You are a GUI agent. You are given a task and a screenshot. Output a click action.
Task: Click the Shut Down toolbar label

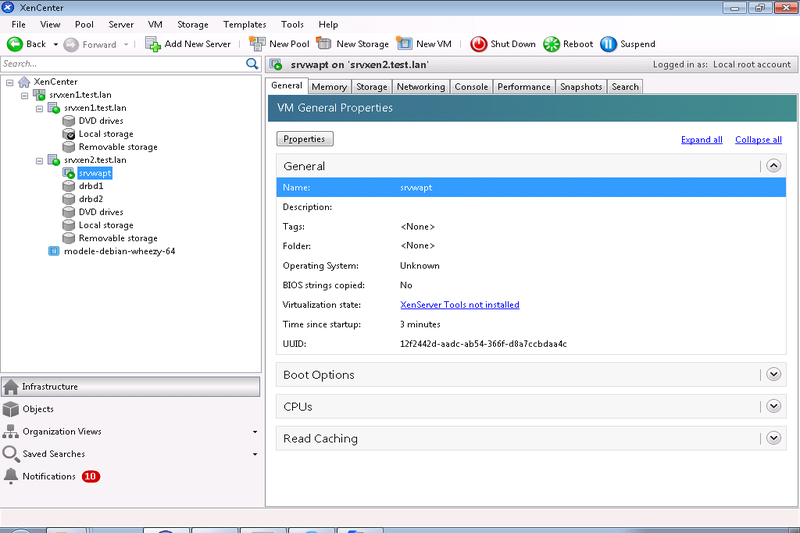click(513, 44)
